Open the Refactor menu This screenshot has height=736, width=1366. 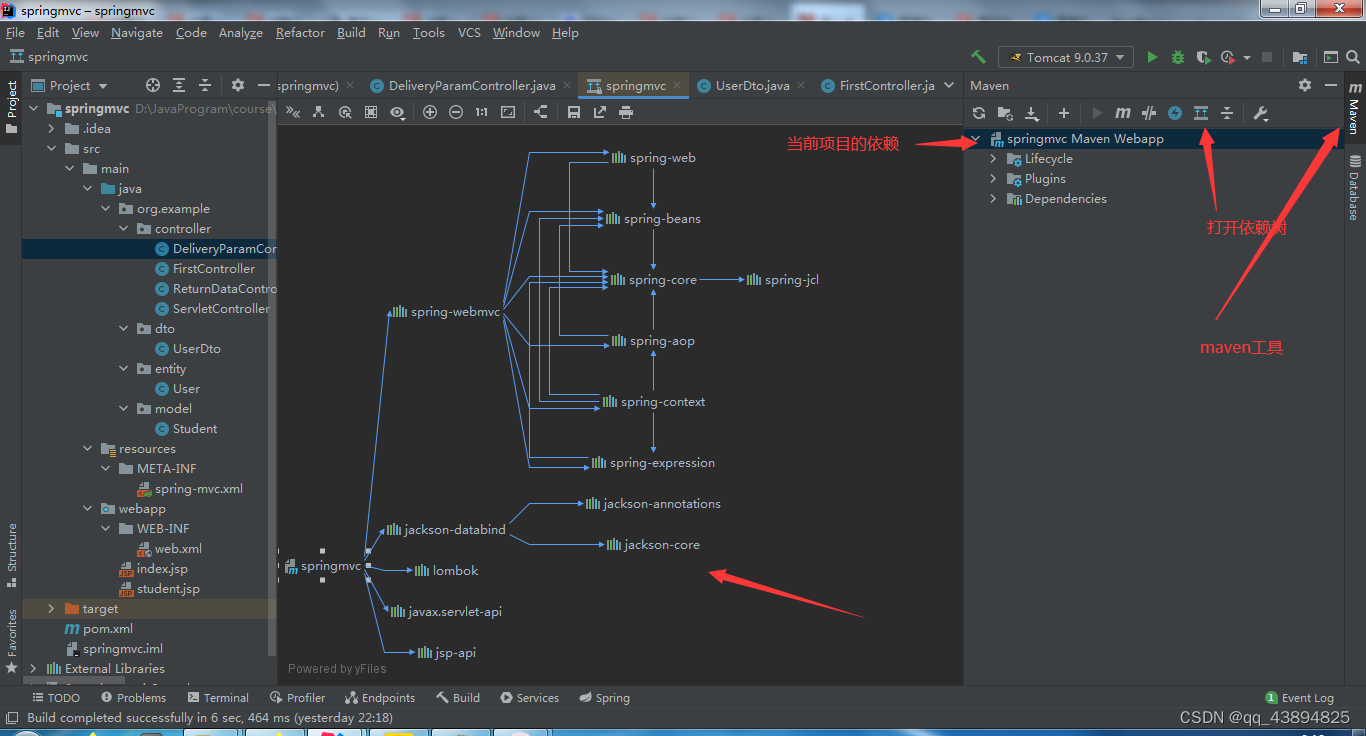tap(300, 33)
